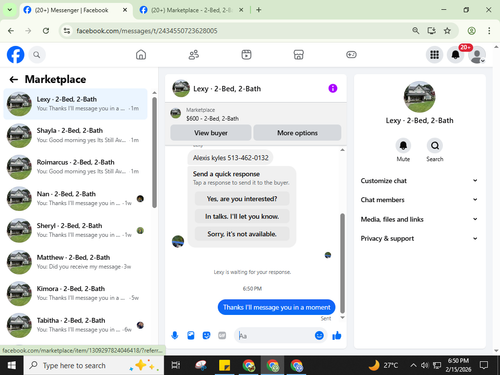This screenshot has height=375, width=500.
Task: Open the Marketplace storefront icon in navigation
Action: point(299,55)
